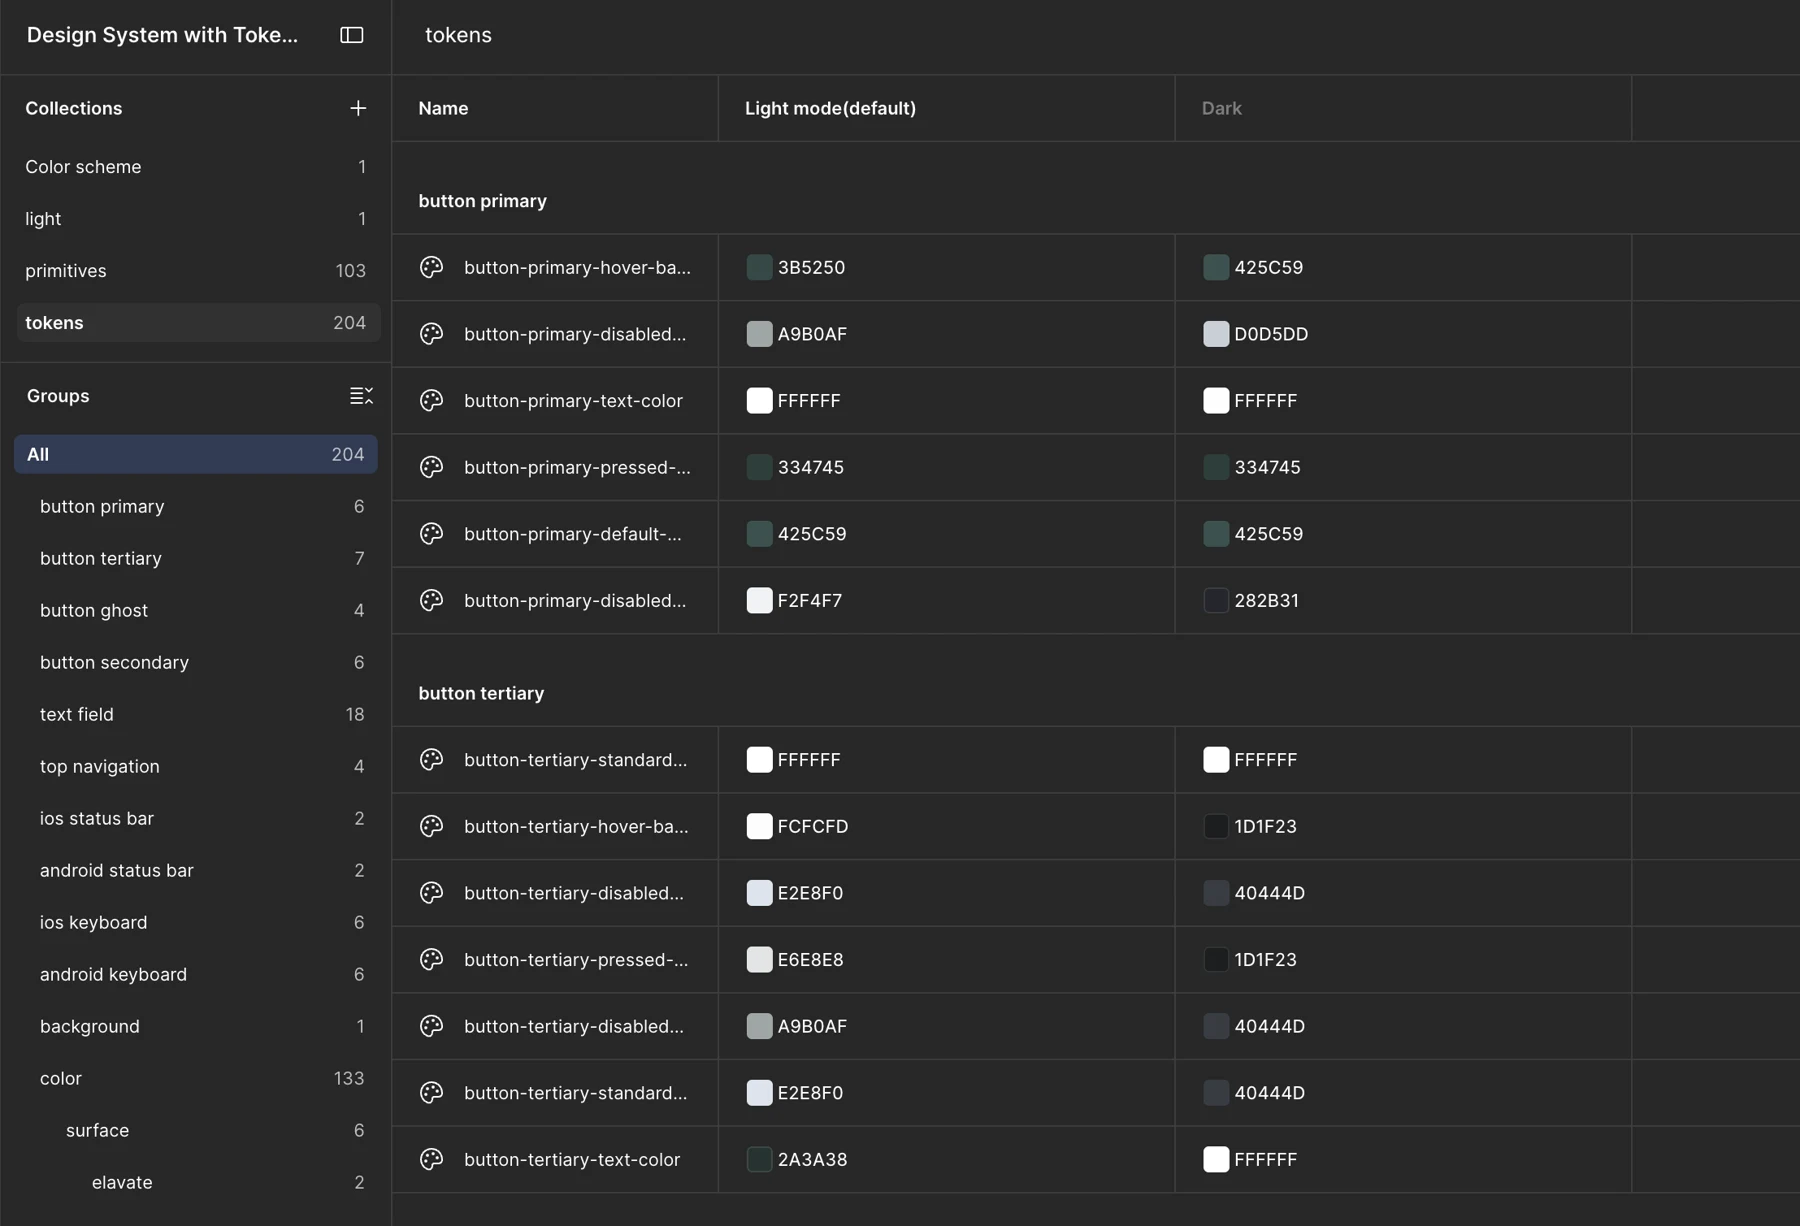1800x1226 pixels.
Task: Click the 282B31 dark mode swatch
Action: click(1216, 600)
